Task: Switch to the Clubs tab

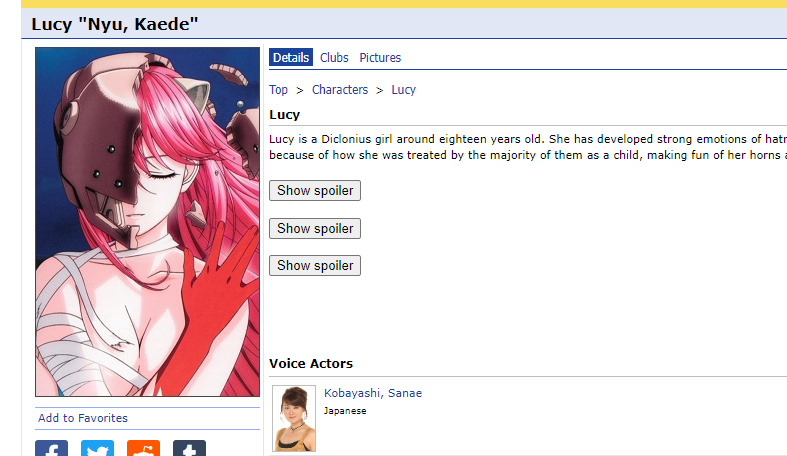Action: coord(334,58)
